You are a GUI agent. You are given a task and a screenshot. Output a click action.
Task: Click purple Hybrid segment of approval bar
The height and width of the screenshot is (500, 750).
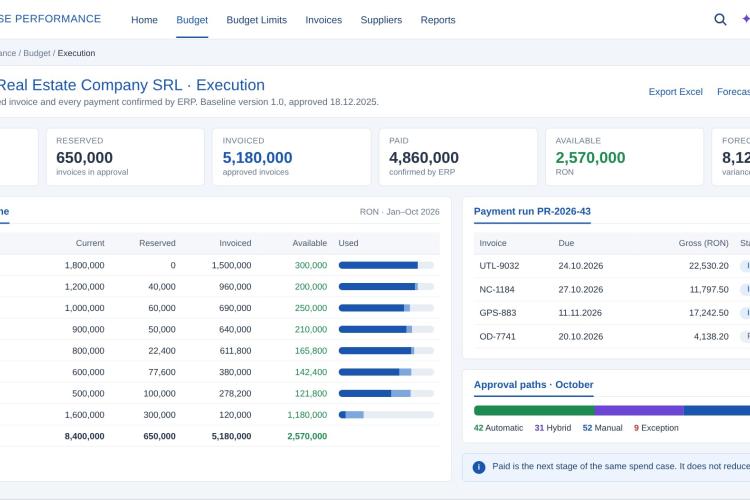(639, 411)
